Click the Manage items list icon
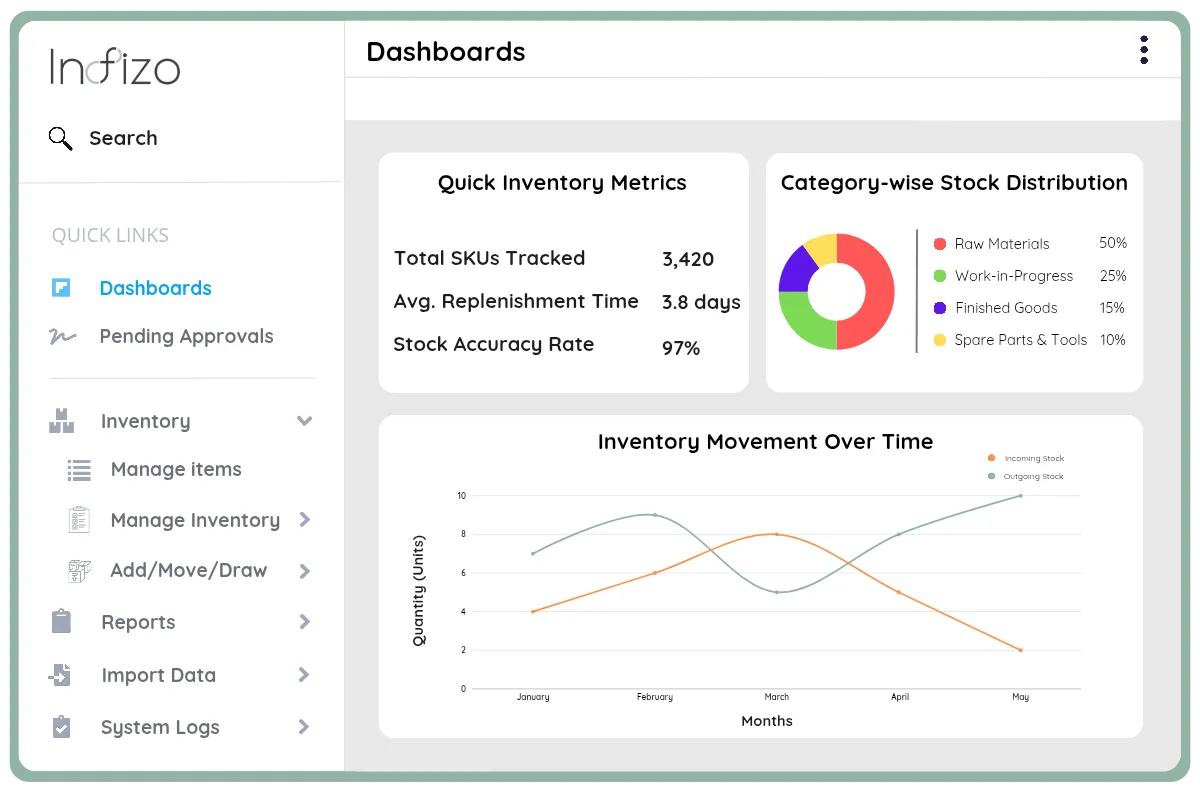1200x788 pixels. 78,469
